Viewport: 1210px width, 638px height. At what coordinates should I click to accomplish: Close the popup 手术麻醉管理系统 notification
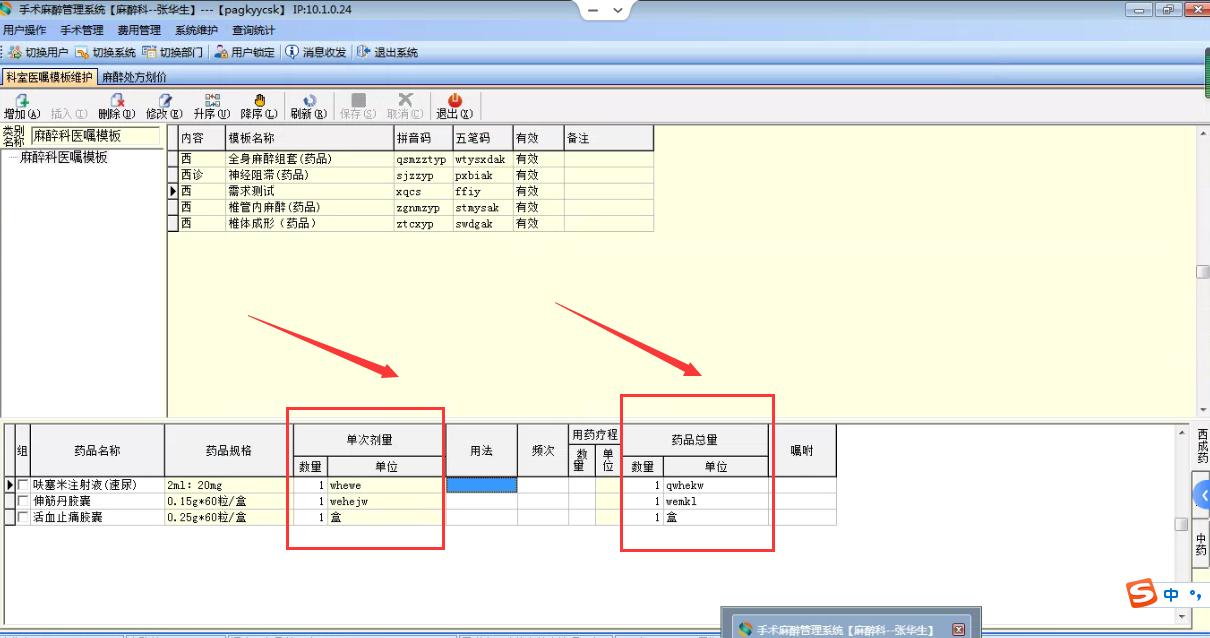[958, 630]
